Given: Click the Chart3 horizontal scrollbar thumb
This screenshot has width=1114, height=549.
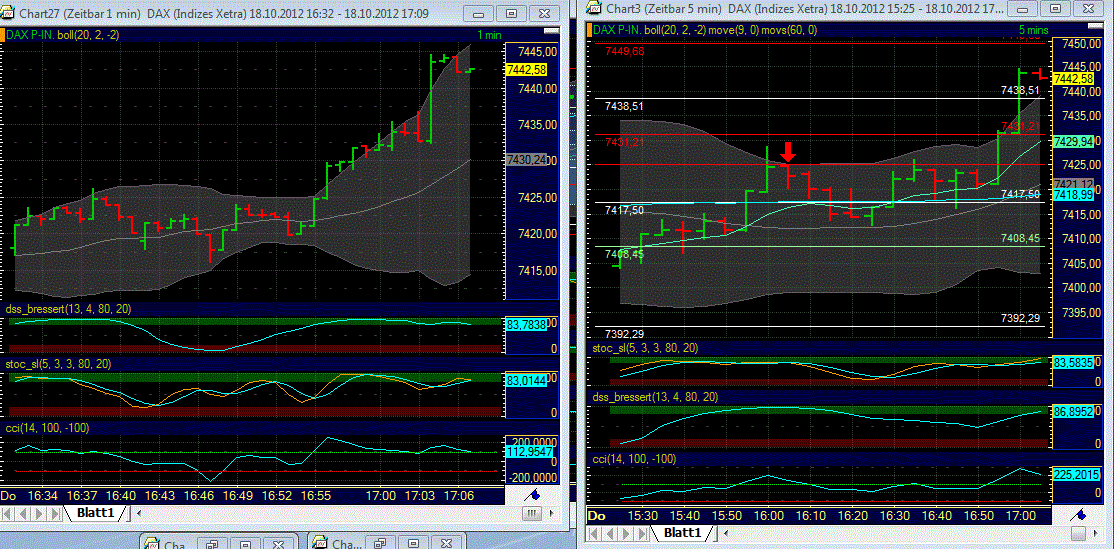Looking at the screenshot, I should tap(1079, 533).
